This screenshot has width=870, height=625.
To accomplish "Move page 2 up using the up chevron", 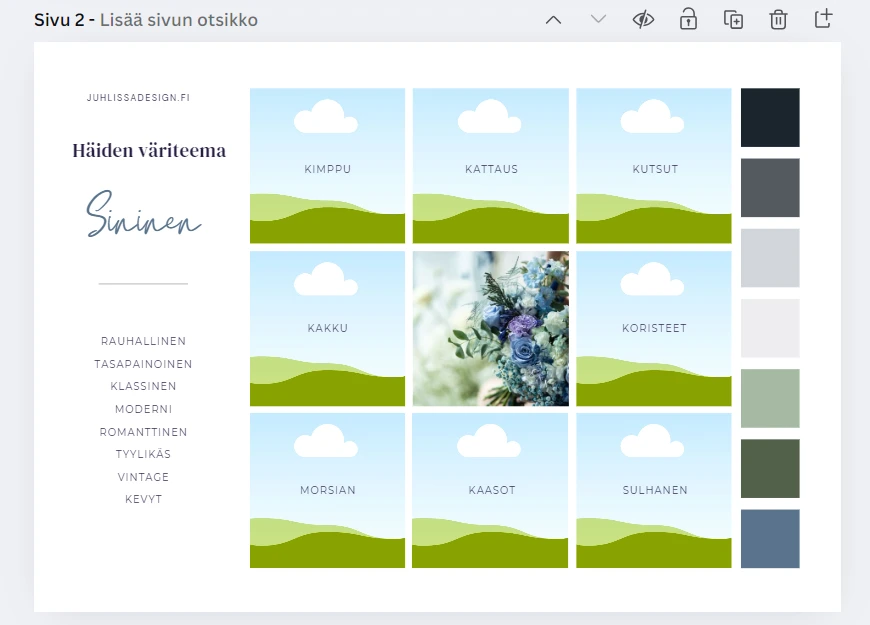I will click(553, 18).
